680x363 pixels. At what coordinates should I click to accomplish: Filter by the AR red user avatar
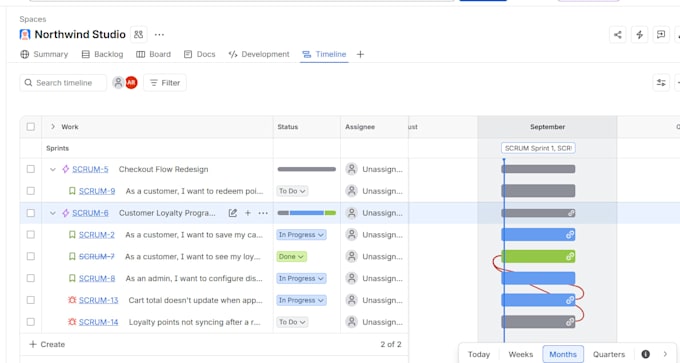click(x=131, y=82)
